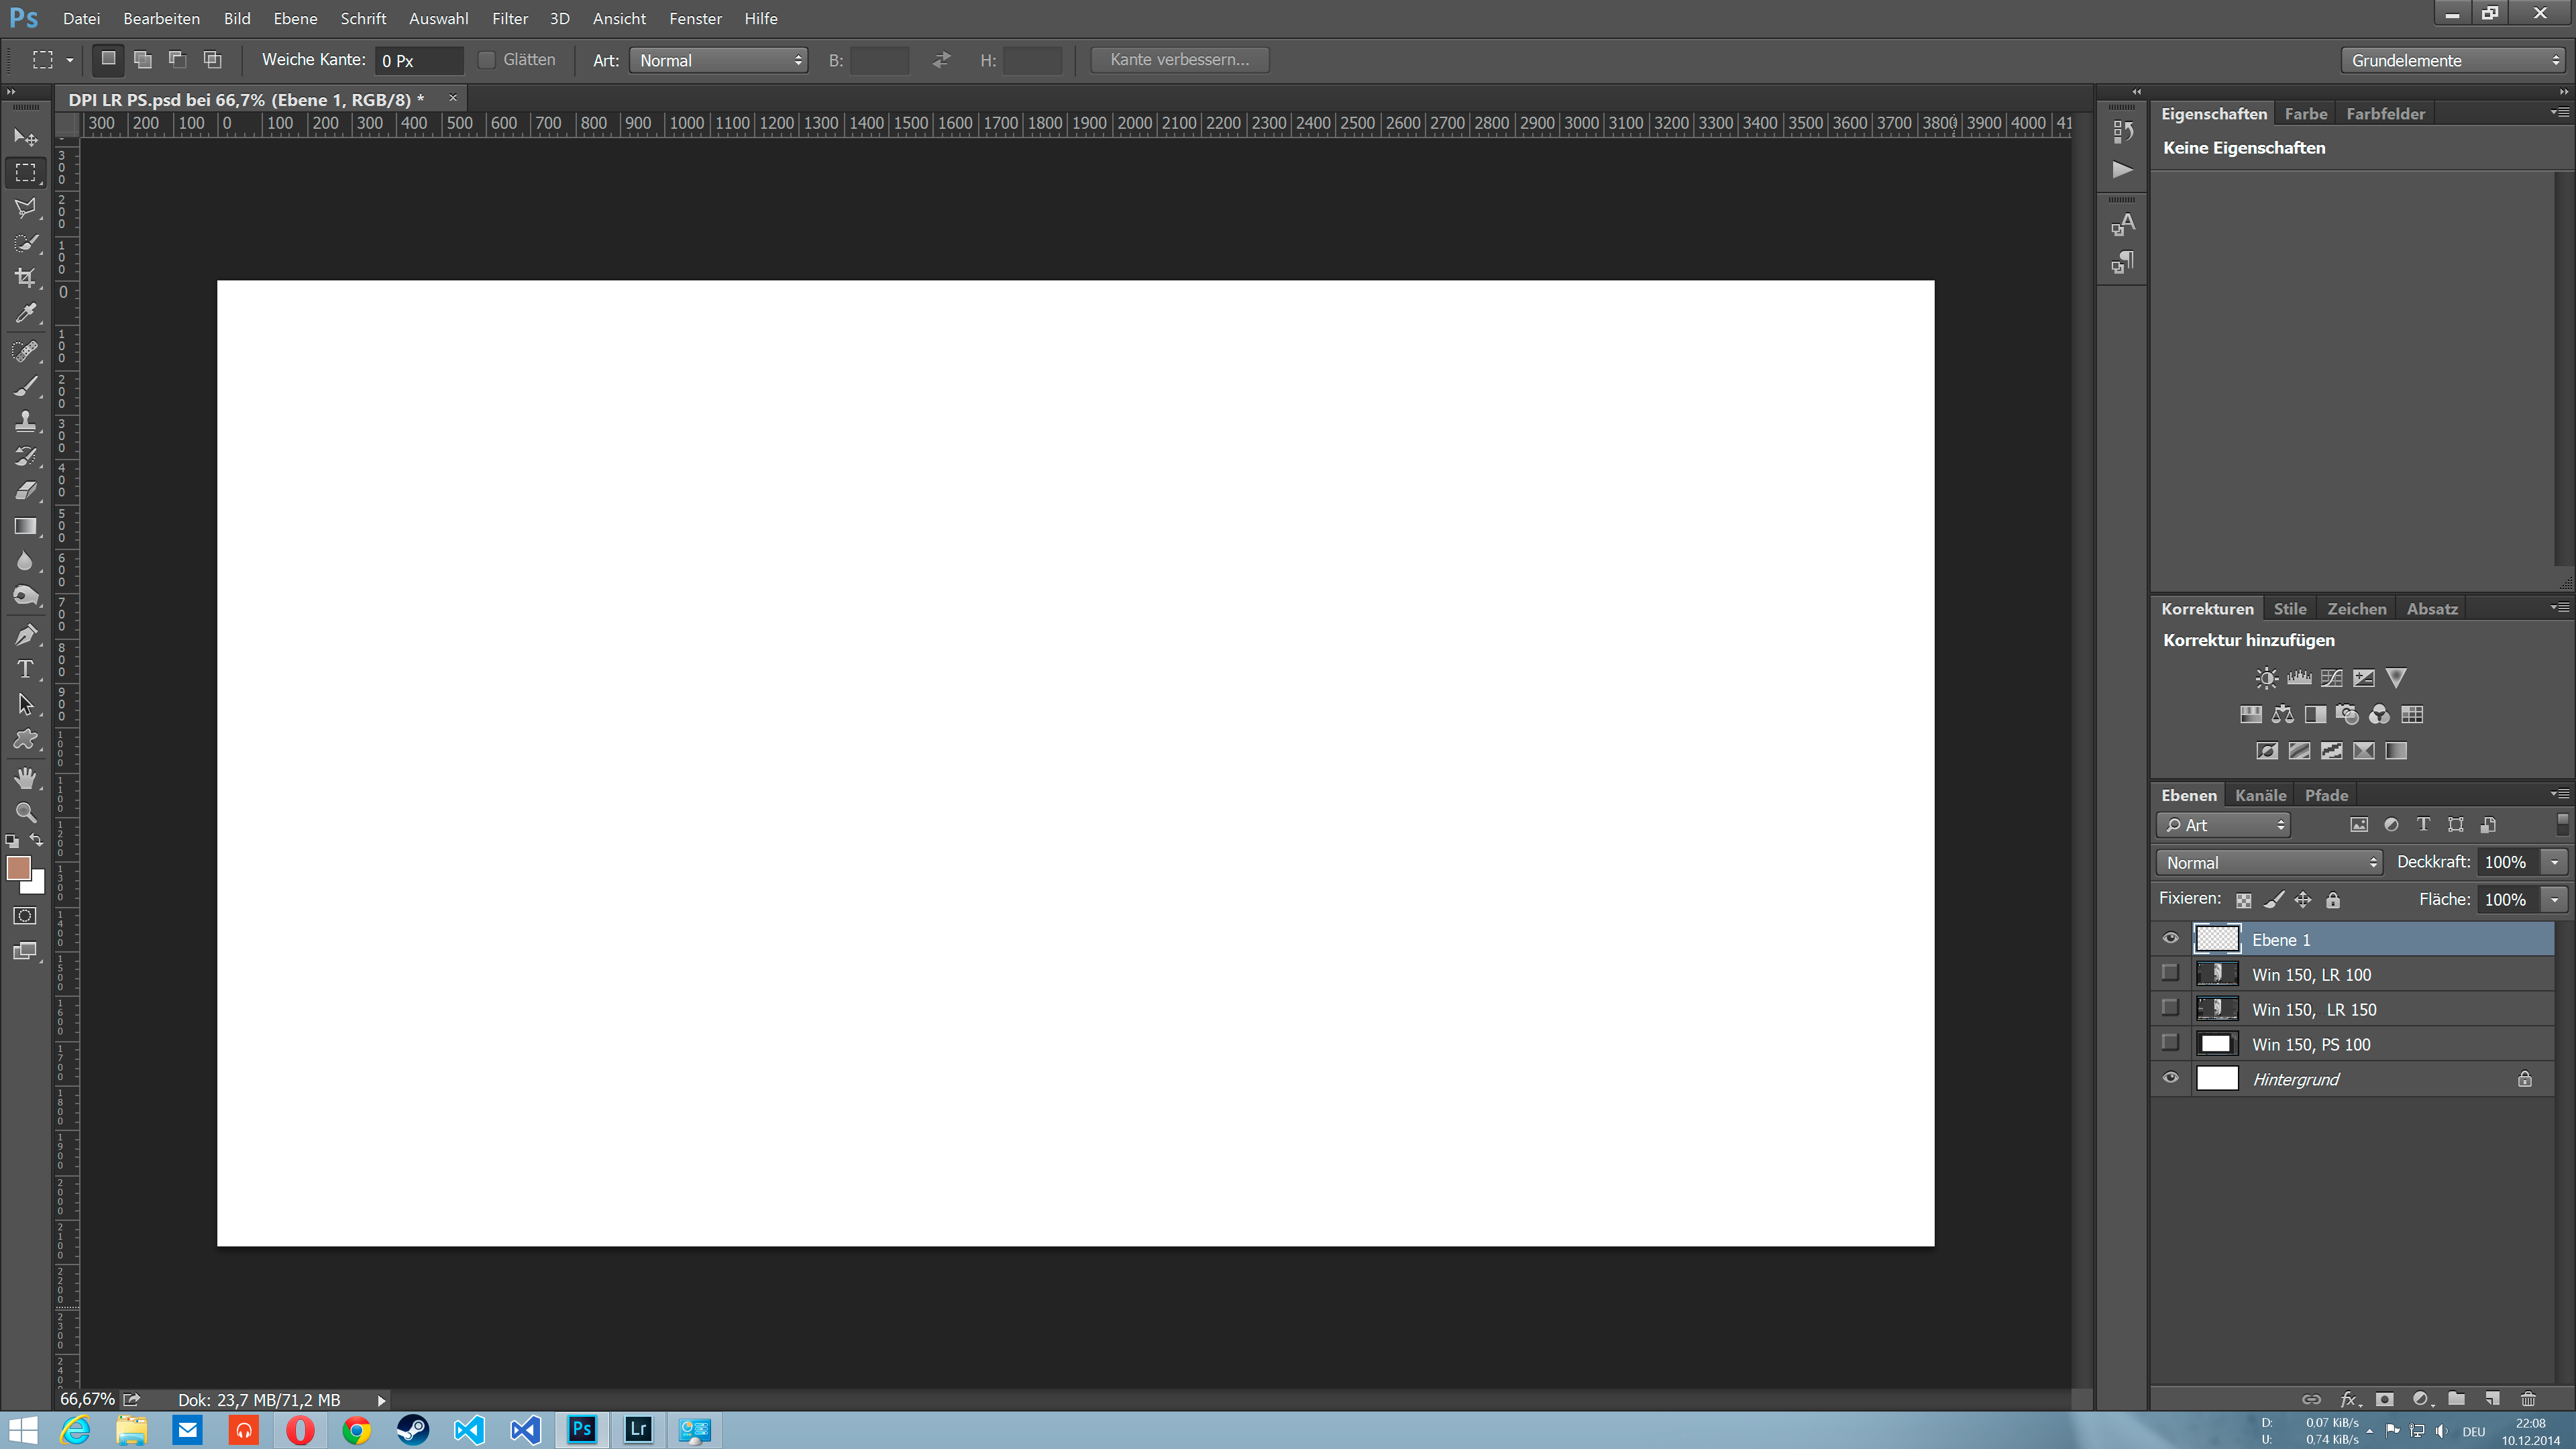
Task: Open the Grundelemente workspace dropdown
Action: click(x=2454, y=60)
